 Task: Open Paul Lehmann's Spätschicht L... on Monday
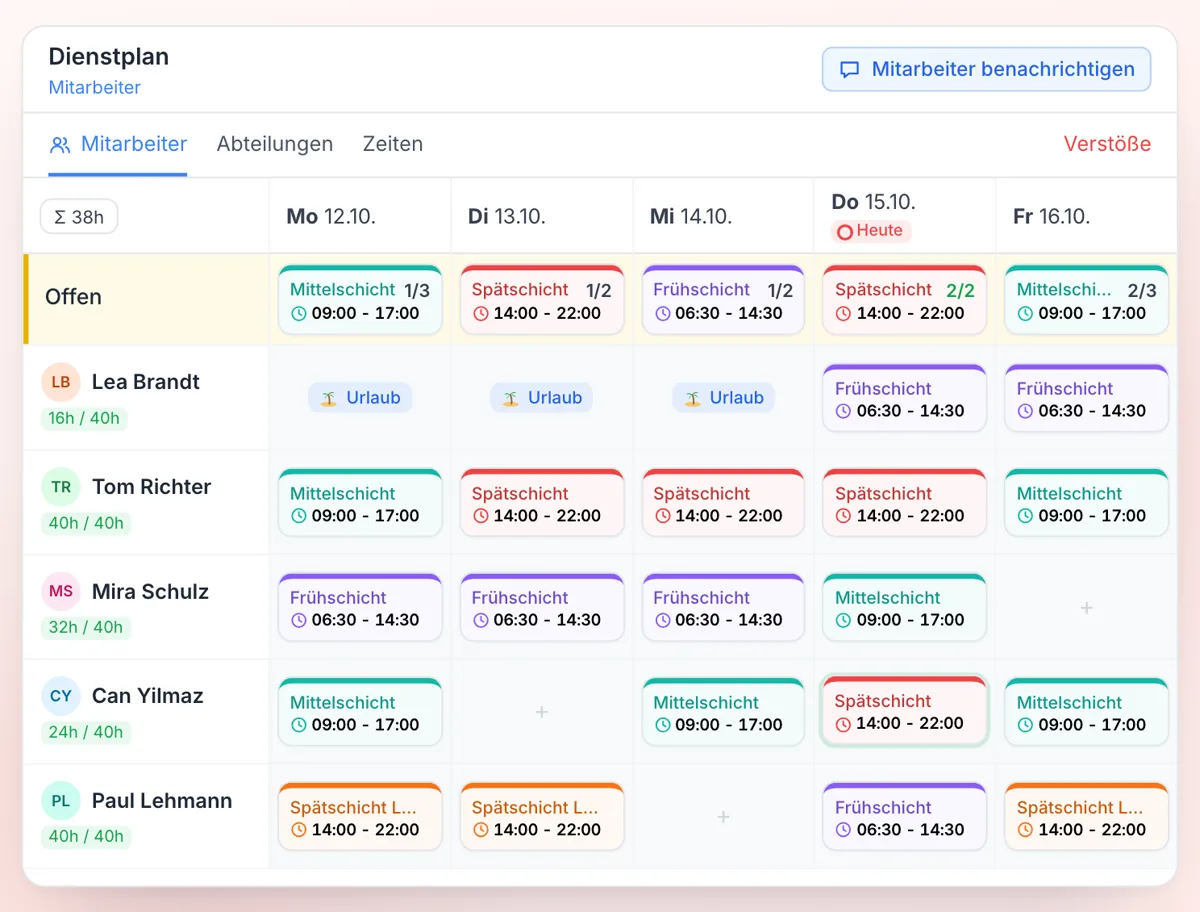(360, 817)
